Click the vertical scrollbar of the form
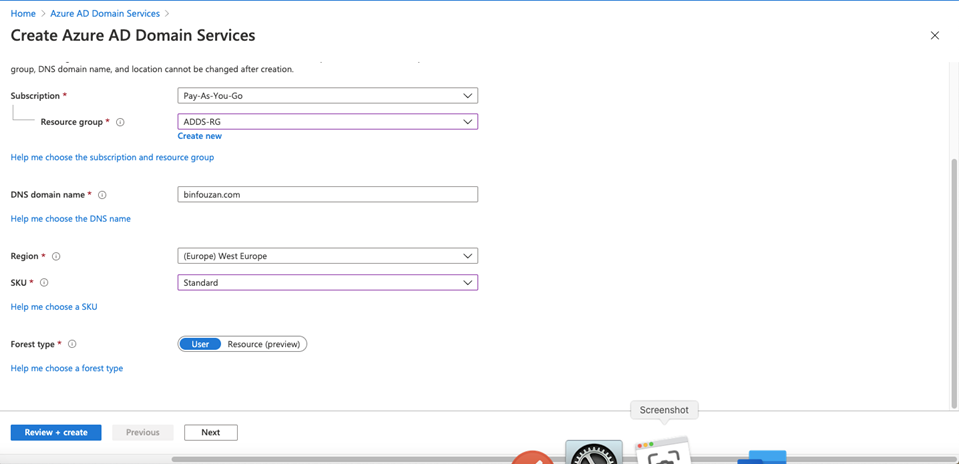 point(955,284)
